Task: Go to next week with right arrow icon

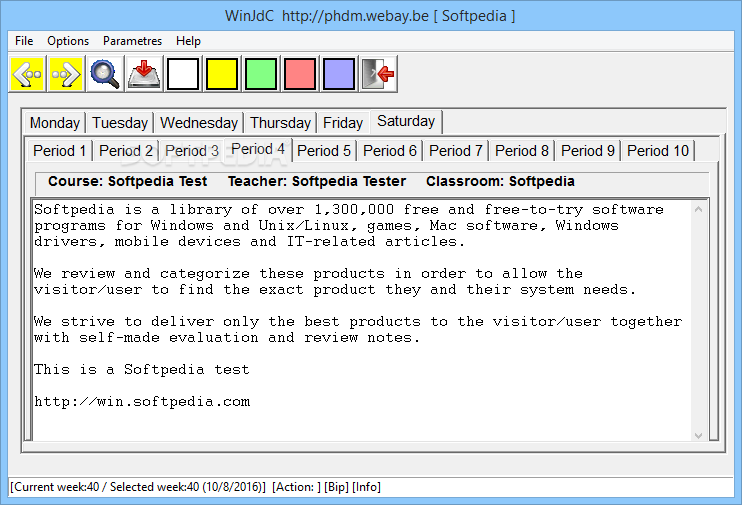Action: point(67,74)
